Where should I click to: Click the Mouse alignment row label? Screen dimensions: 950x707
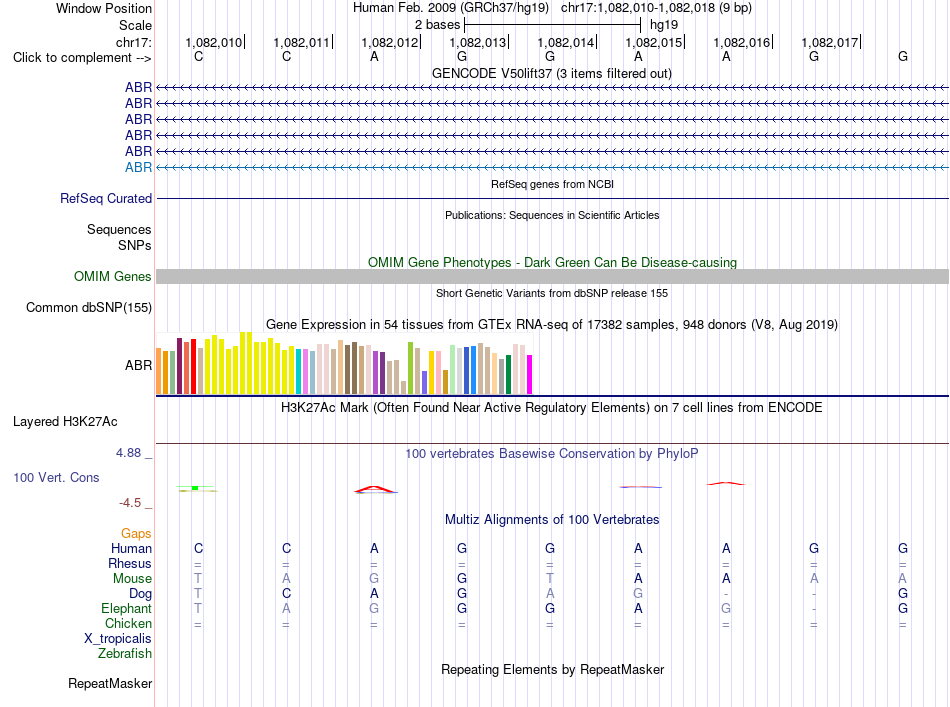click(x=132, y=579)
